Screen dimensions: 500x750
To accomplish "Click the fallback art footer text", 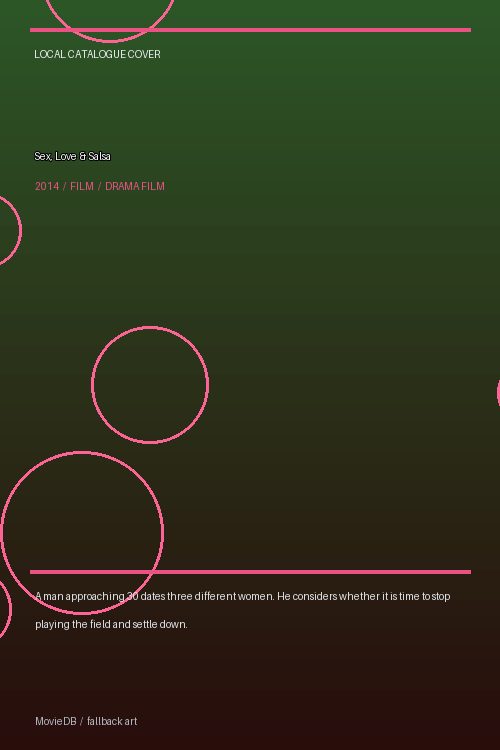I will (112, 721).
